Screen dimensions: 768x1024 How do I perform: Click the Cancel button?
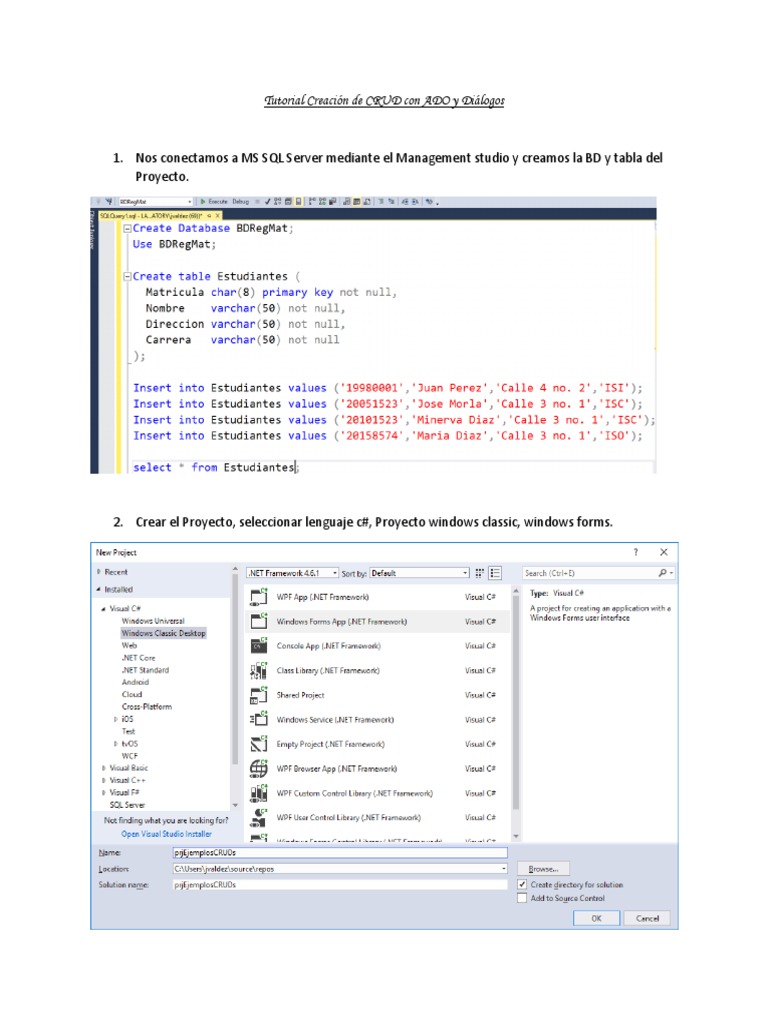pyautogui.click(x=647, y=918)
